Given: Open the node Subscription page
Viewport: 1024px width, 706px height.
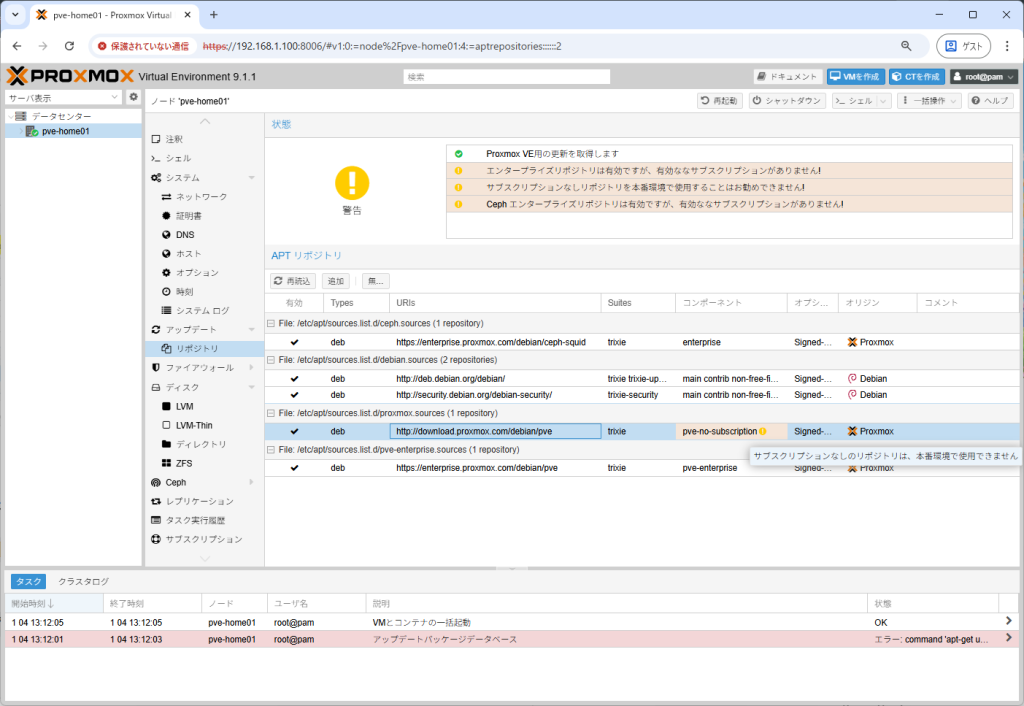Looking at the screenshot, I should click(x=205, y=539).
